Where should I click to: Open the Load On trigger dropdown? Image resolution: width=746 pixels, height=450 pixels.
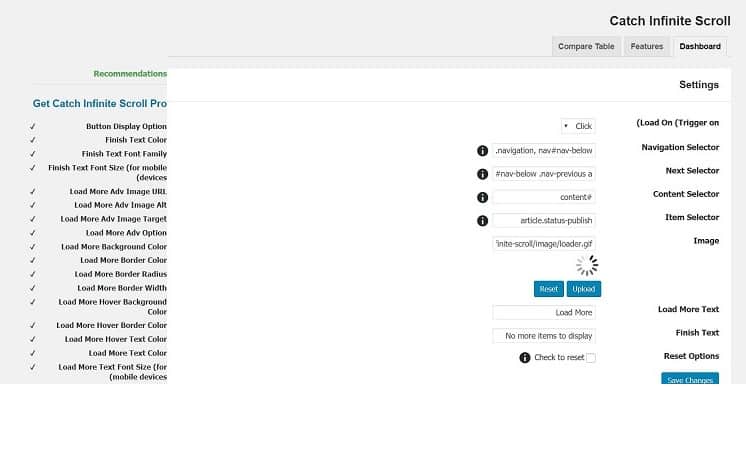578,126
